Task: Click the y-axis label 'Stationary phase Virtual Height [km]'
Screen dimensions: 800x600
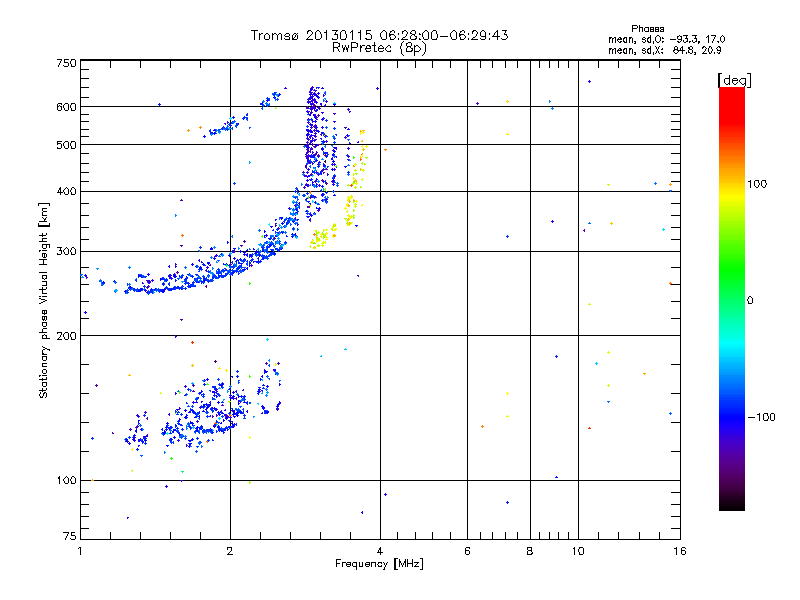Action: (x=43, y=300)
